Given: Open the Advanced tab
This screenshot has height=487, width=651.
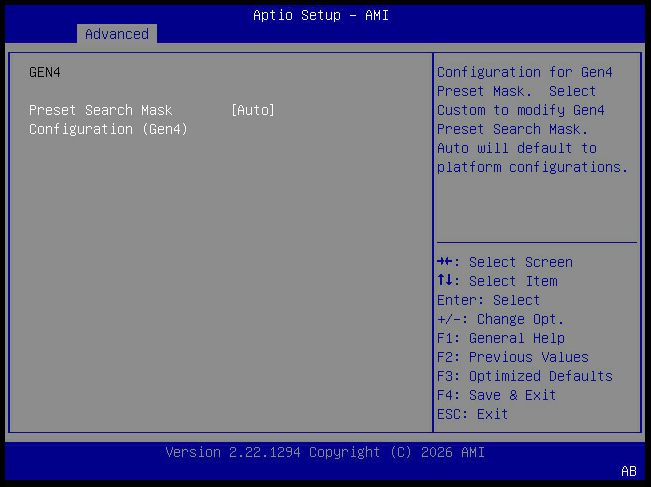Looking at the screenshot, I should 117,34.
